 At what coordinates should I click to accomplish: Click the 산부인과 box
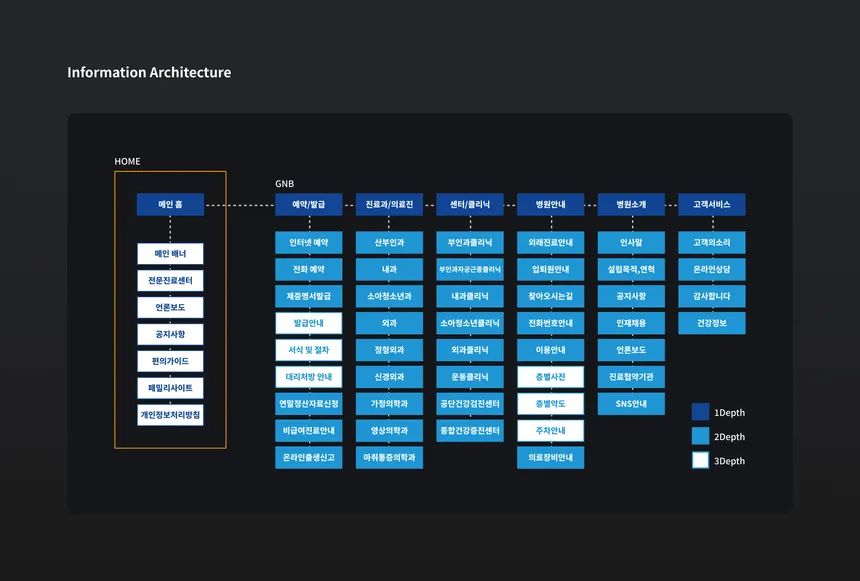(389, 242)
